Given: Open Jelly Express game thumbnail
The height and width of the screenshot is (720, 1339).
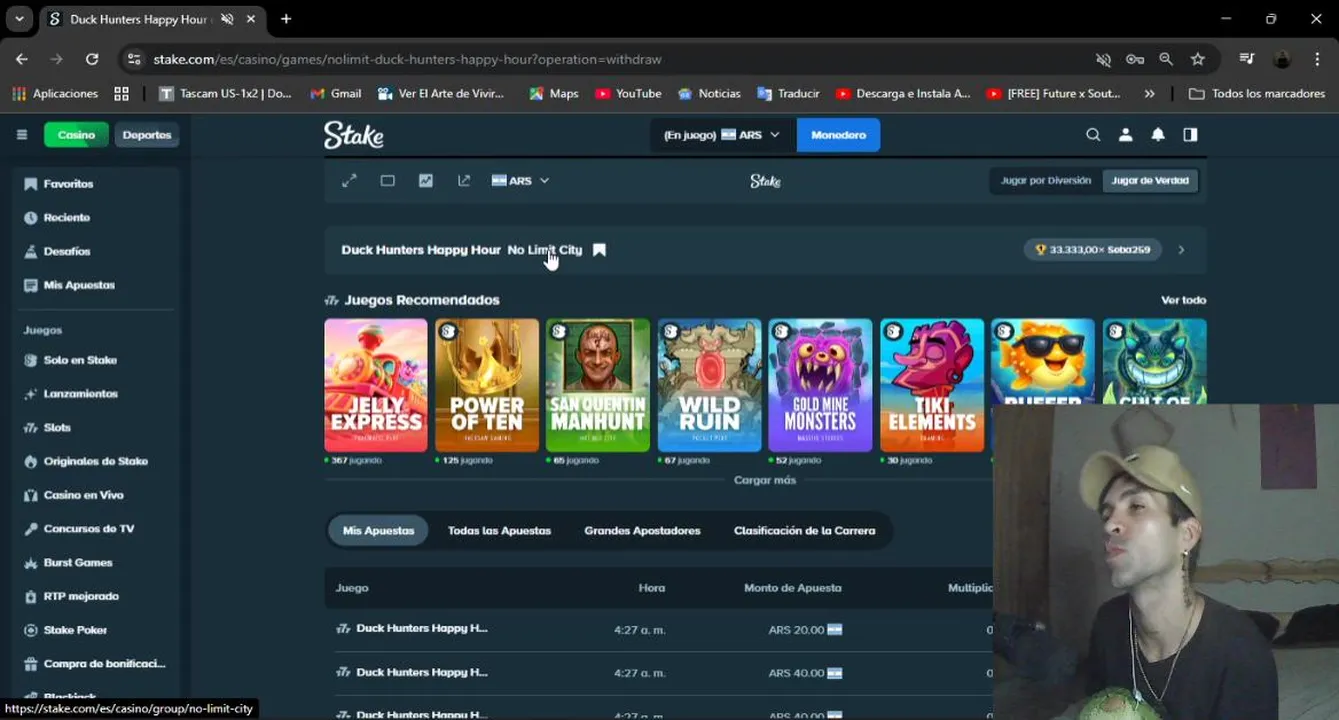Looking at the screenshot, I should pos(376,385).
